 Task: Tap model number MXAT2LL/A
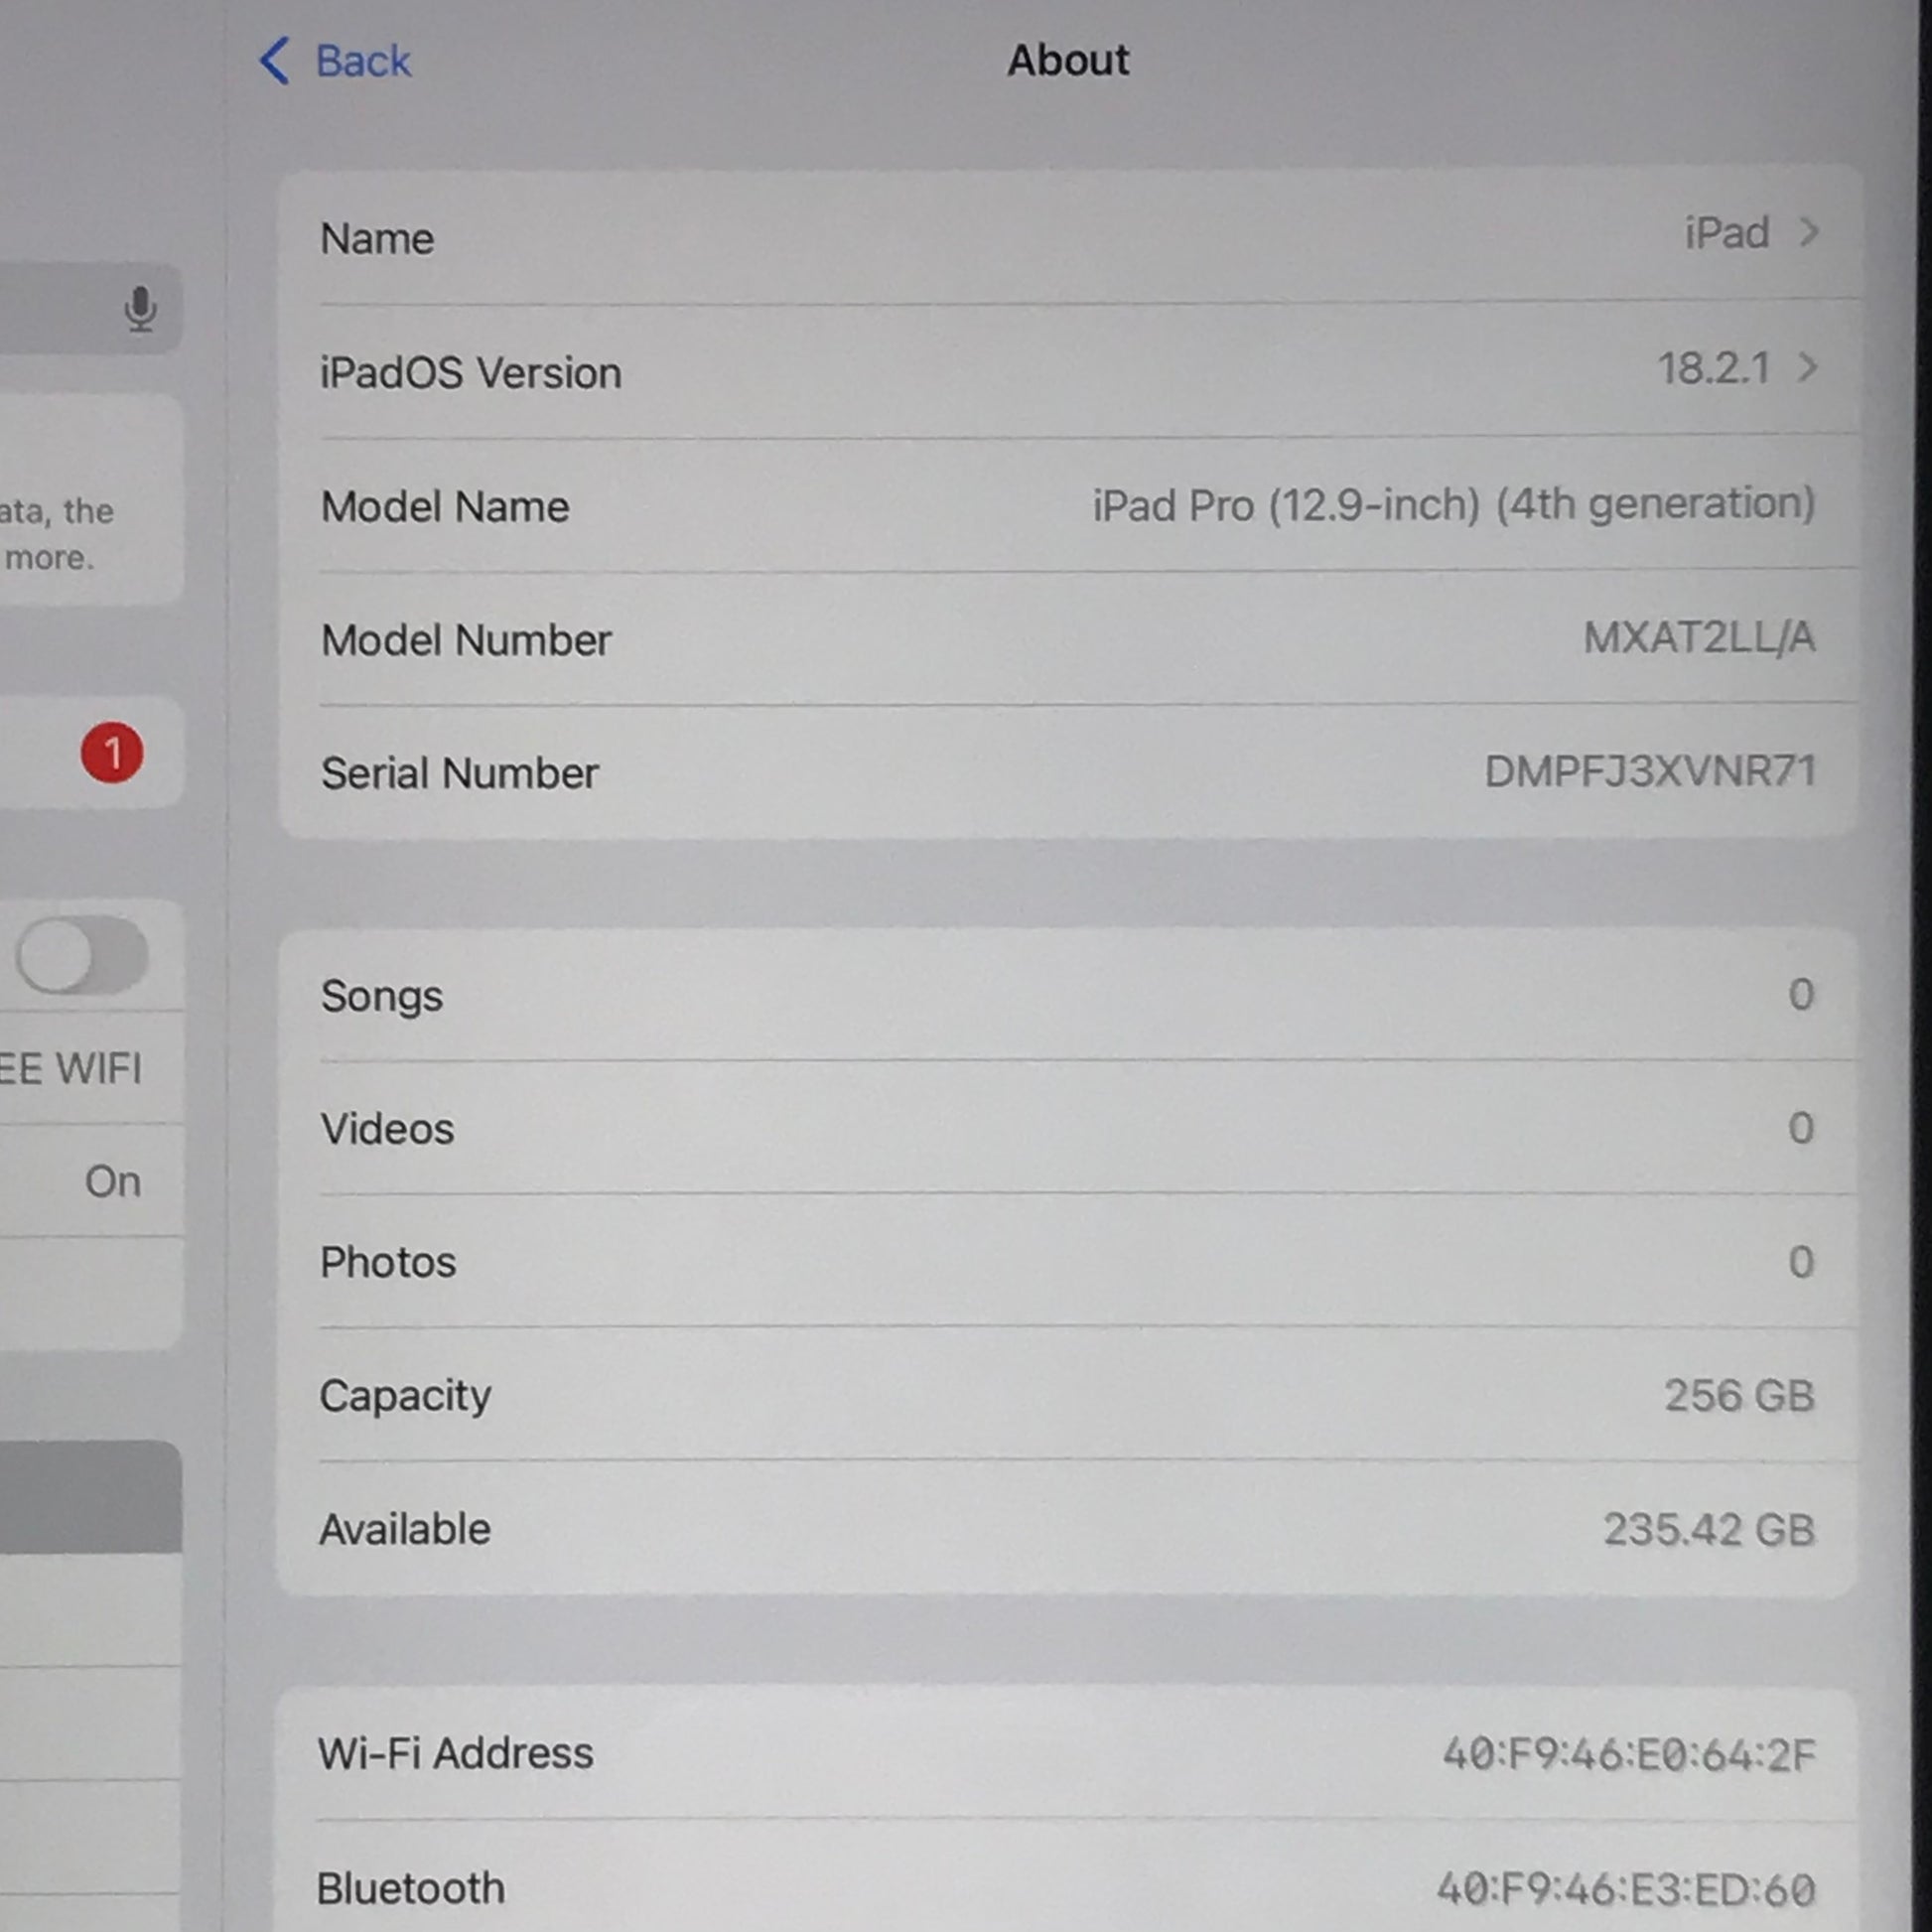[1700, 637]
